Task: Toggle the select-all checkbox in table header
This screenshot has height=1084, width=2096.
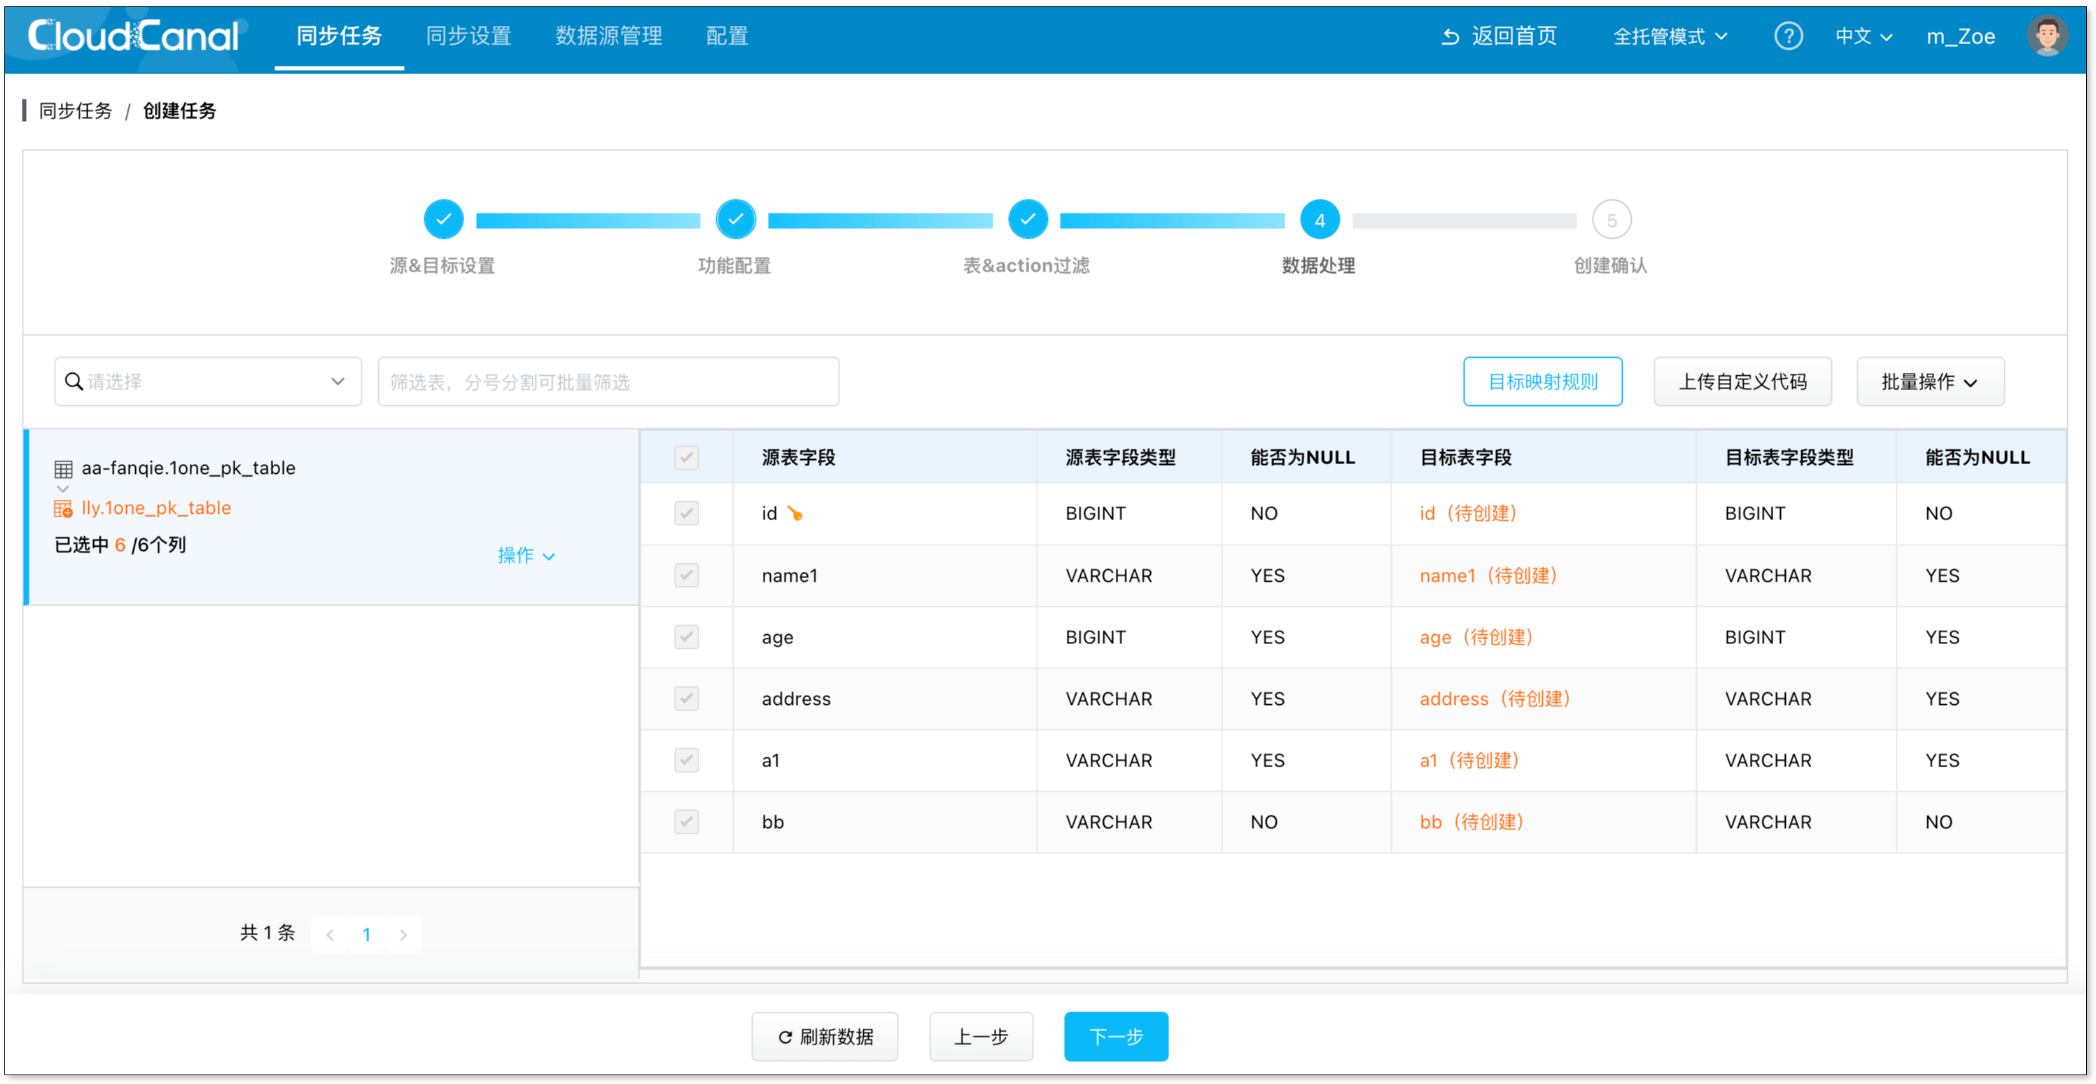Action: [x=686, y=457]
